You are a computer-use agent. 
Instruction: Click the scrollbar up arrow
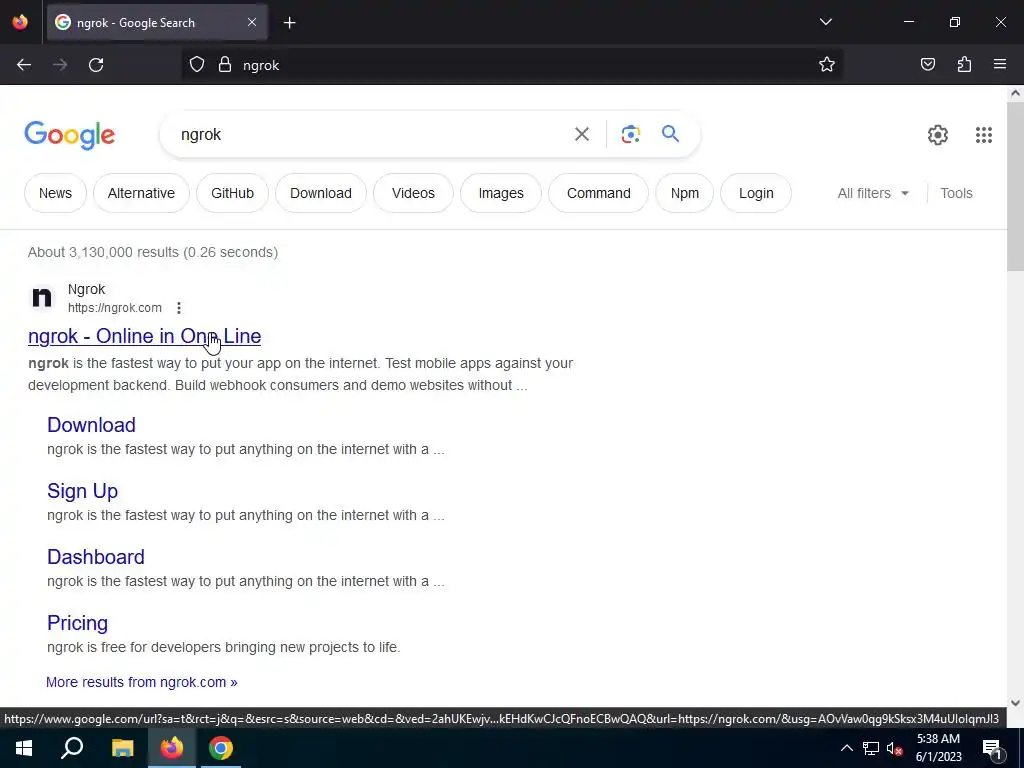(x=1015, y=93)
